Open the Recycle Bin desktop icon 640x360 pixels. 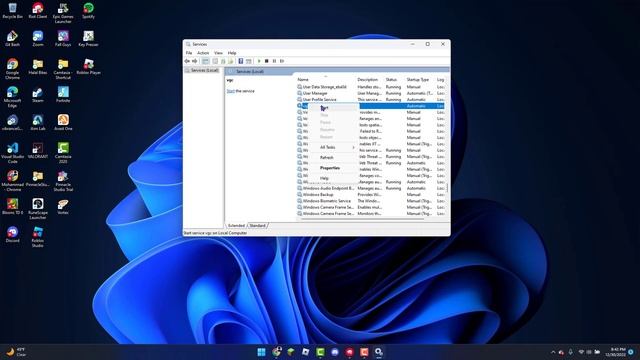click(12, 11)
